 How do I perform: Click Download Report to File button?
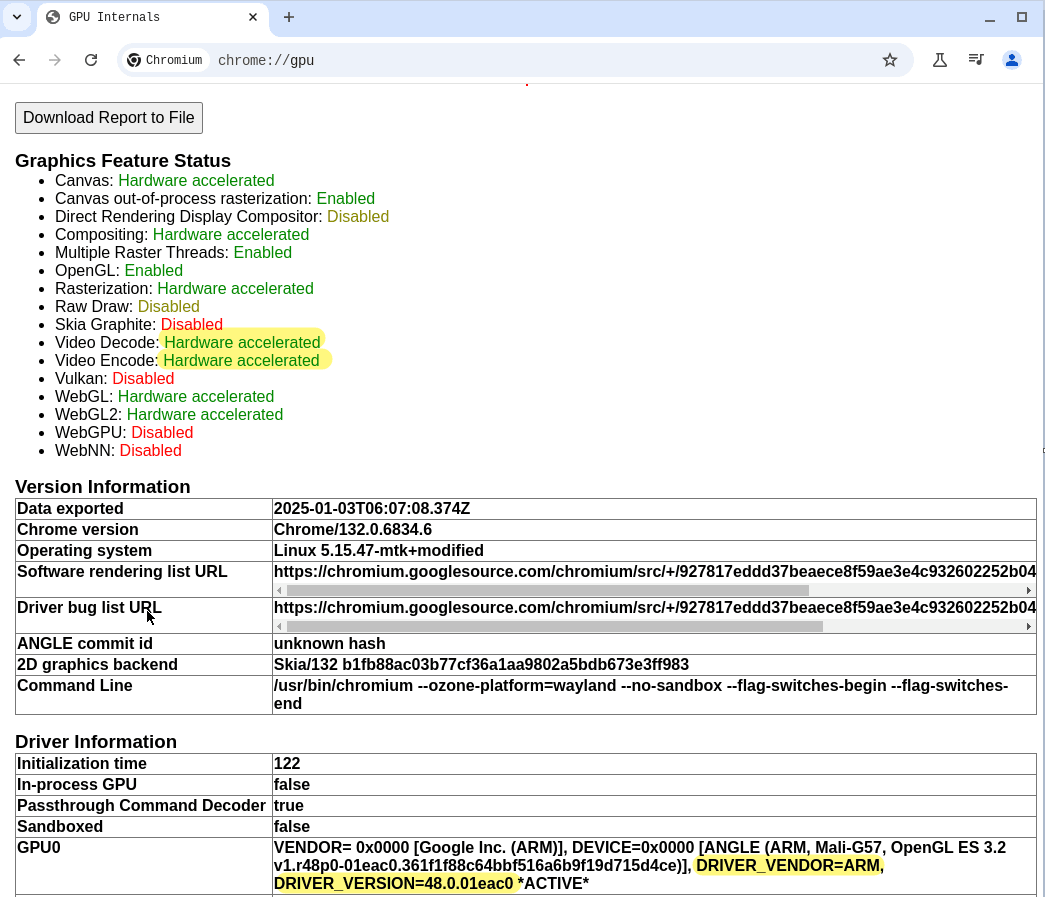(109, 118)
